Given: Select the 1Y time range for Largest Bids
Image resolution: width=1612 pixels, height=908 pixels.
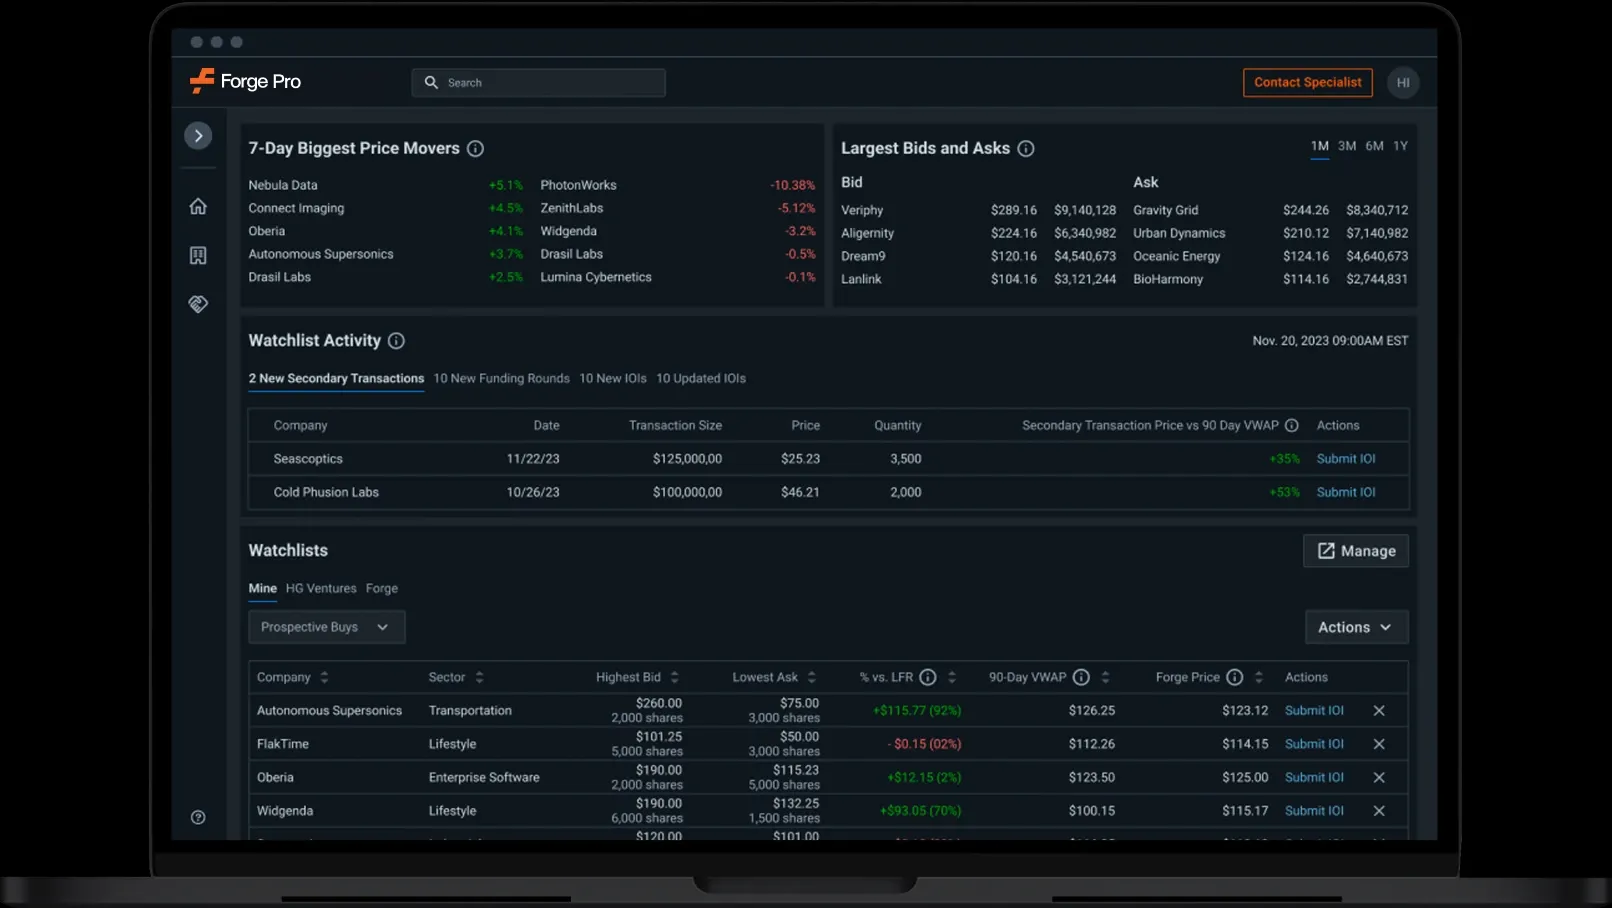Looking at the screenshot, I should coord(1400,145).
